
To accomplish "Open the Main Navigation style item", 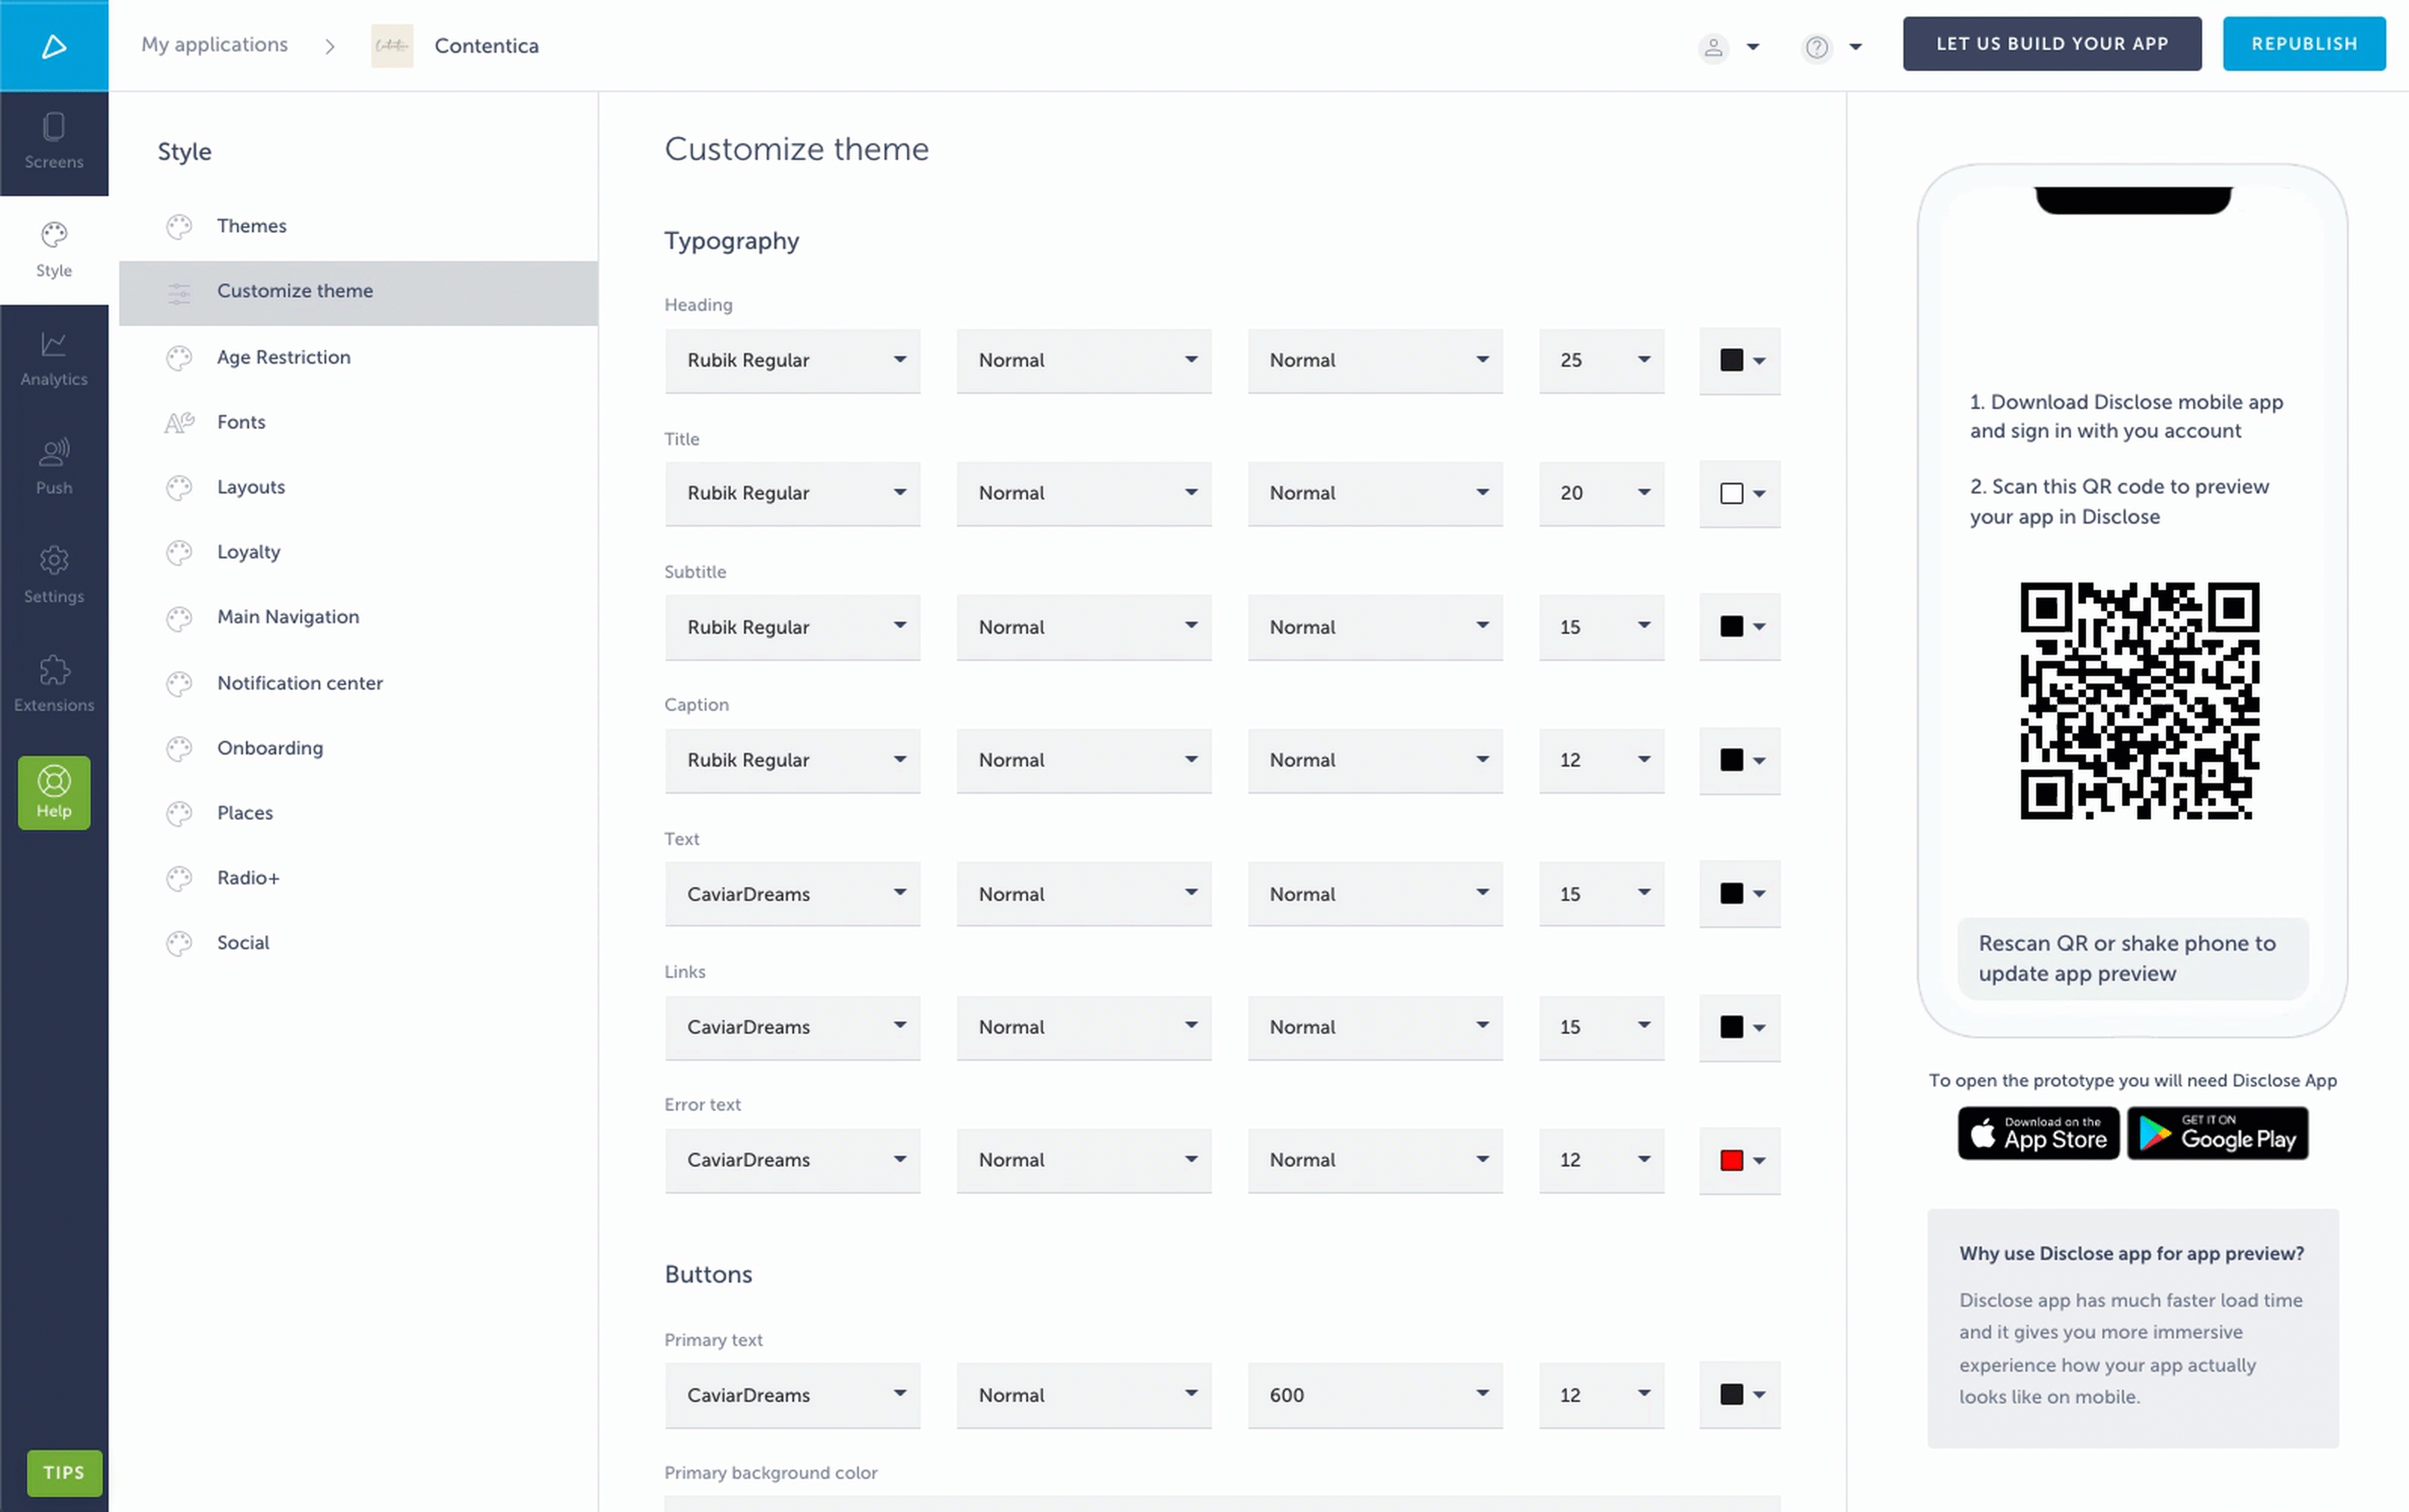I will [x=288, y=617].
